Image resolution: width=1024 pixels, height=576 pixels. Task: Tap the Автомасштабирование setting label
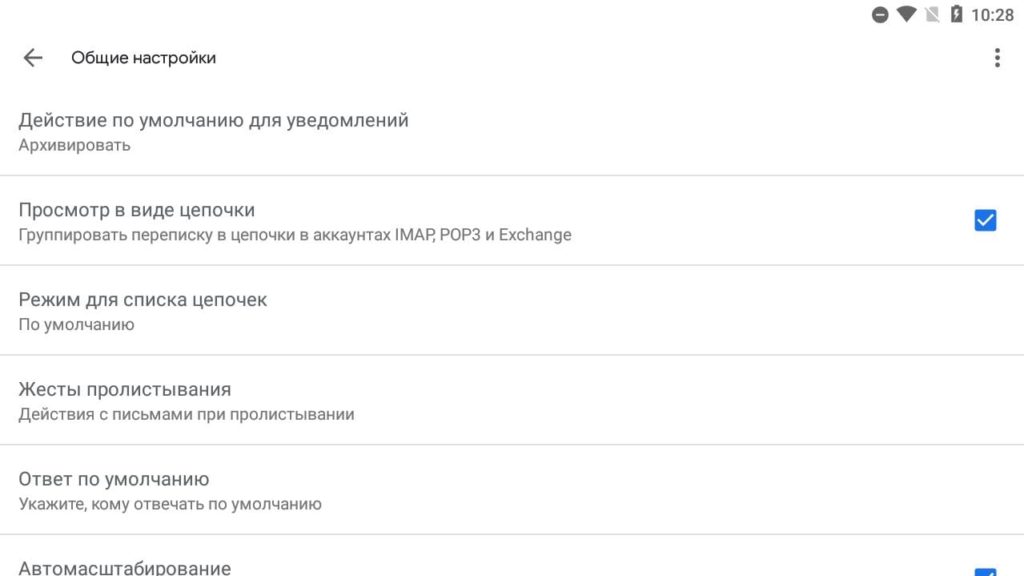[125, 568]
